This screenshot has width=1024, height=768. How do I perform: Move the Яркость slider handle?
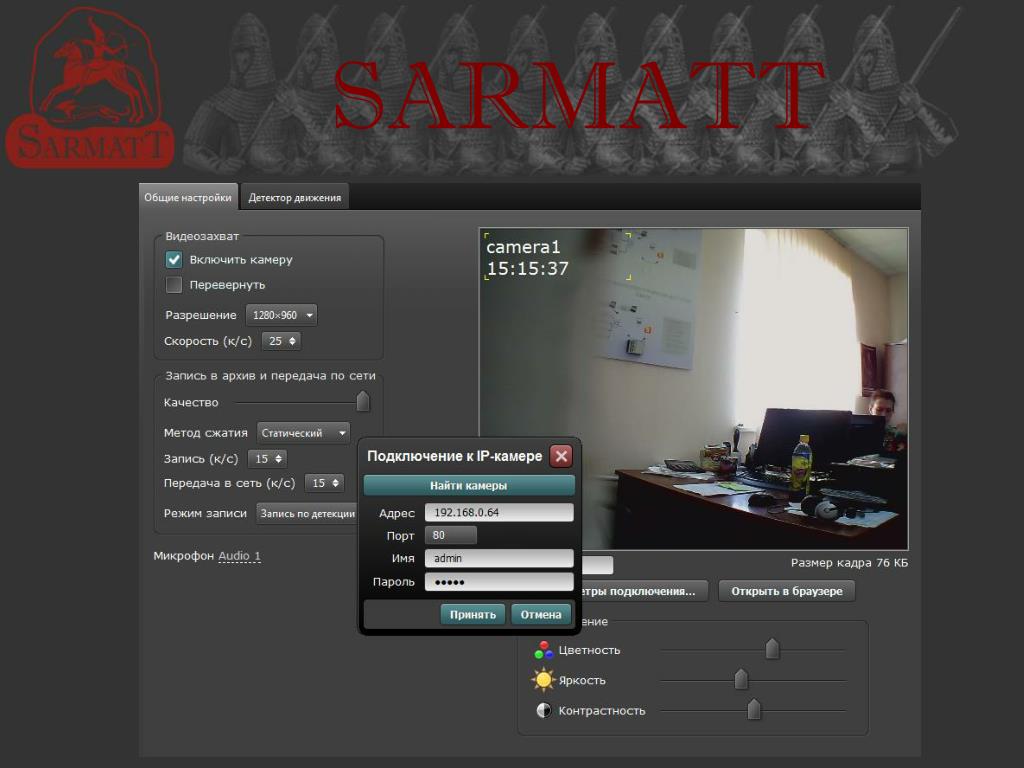tap(741, 679)
